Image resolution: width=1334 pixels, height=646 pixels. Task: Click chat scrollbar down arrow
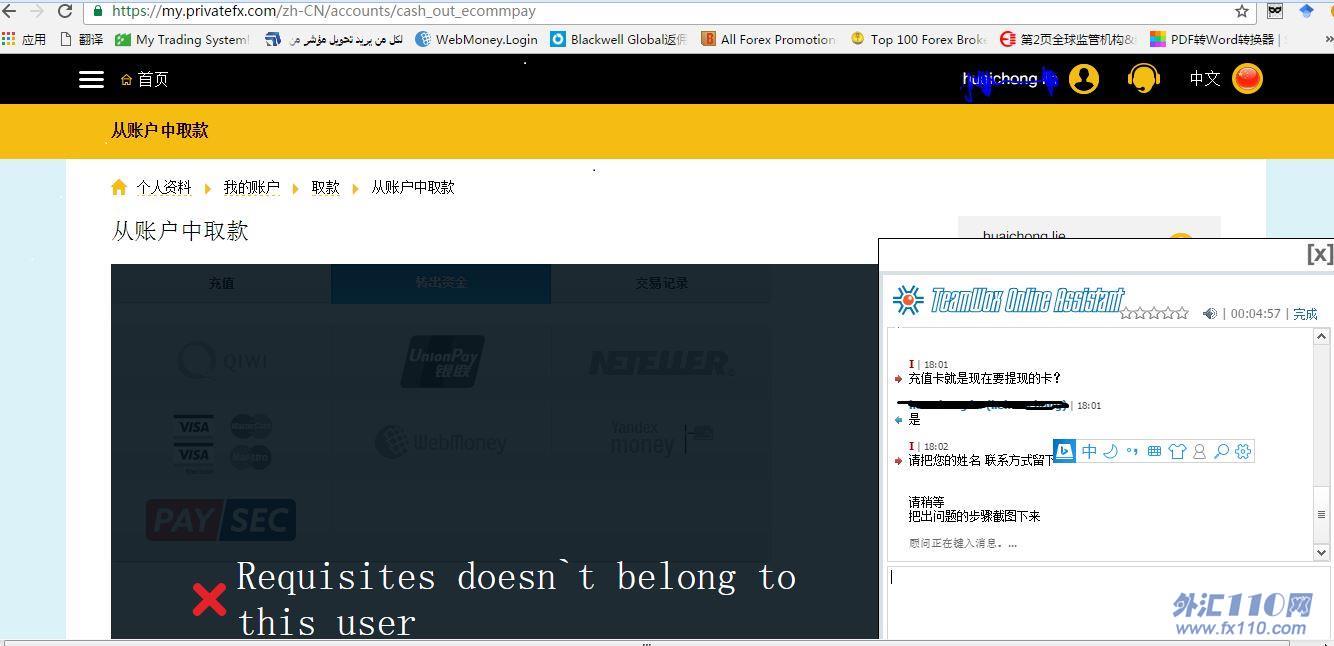pyautogui.click(x=1321, y=552)
